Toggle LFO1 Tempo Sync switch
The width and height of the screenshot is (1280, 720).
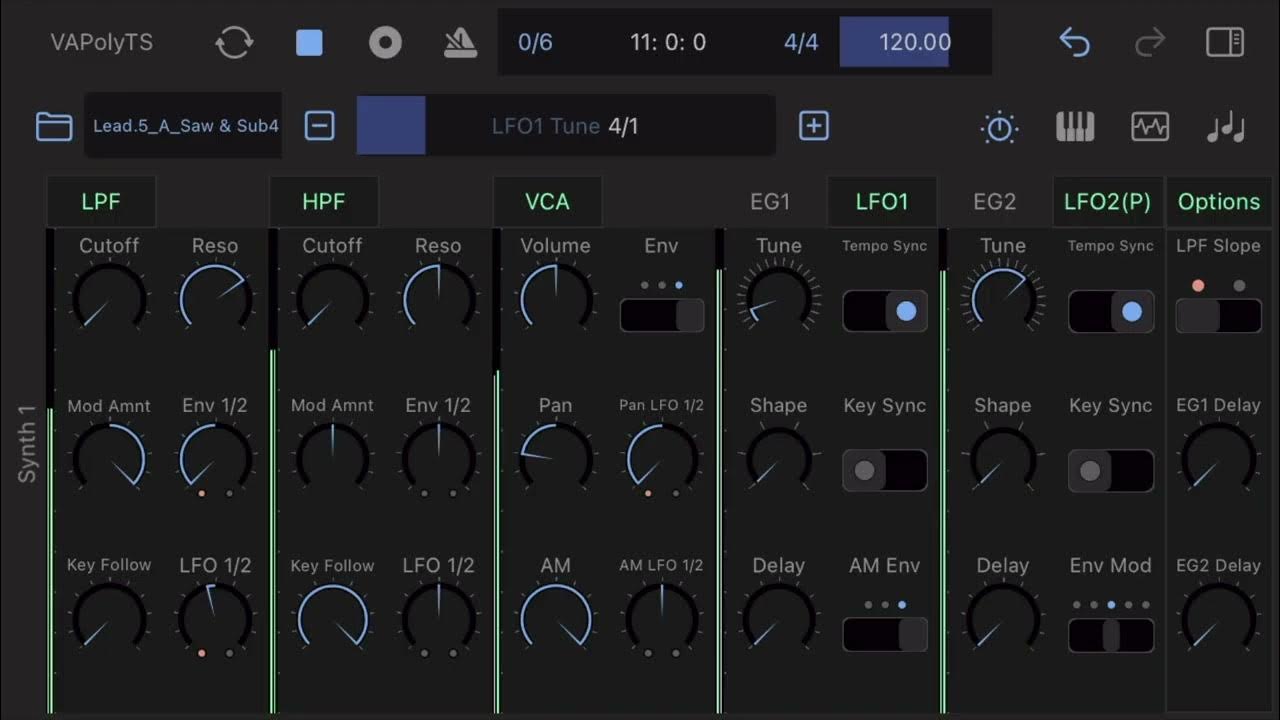click(x=885, y=312)
